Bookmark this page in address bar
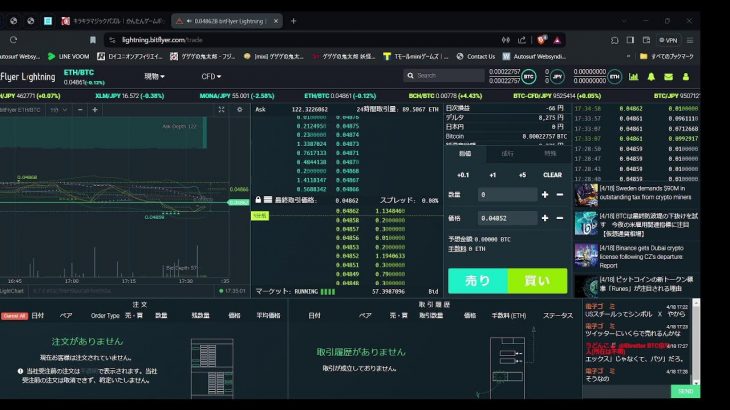The width and height of the screenshot is (730, 410). [x=93, y=40]
